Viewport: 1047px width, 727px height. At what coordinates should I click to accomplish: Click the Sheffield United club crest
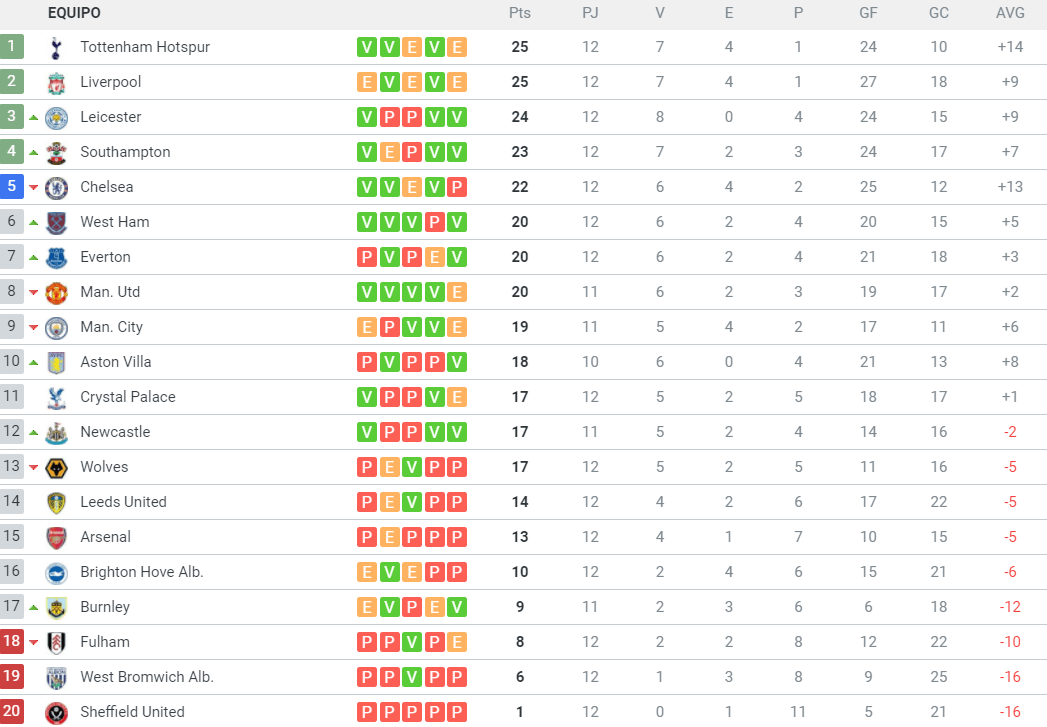(x=57, y=712)
